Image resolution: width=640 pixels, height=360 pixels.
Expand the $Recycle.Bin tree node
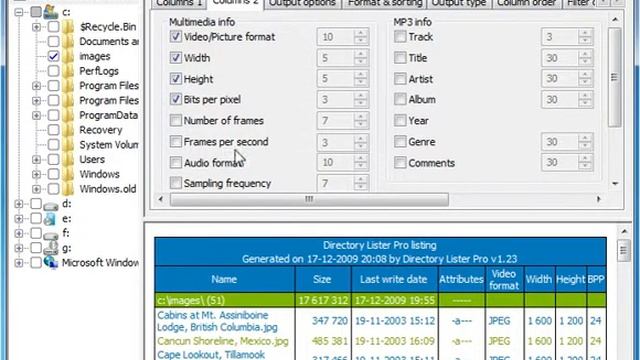click(x=36, y=27)
